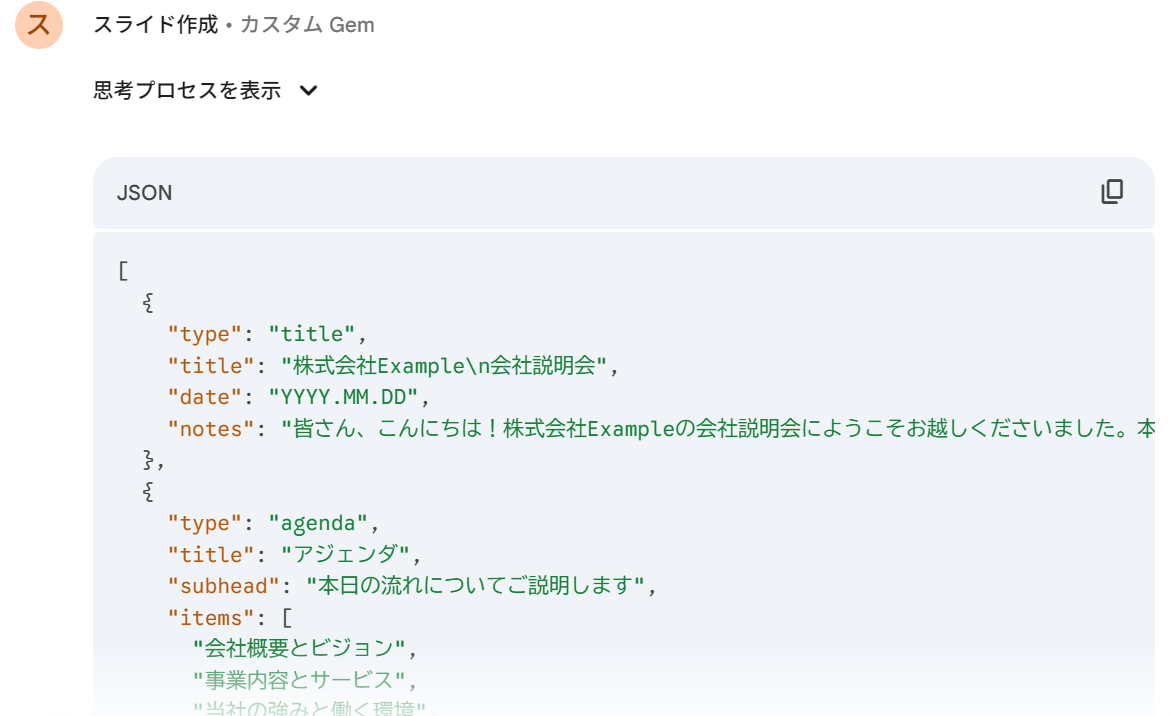This screenshot has width=1171, height=716.
Task: Click the JSON language label in code header
Action: click(x=145, y=193)
